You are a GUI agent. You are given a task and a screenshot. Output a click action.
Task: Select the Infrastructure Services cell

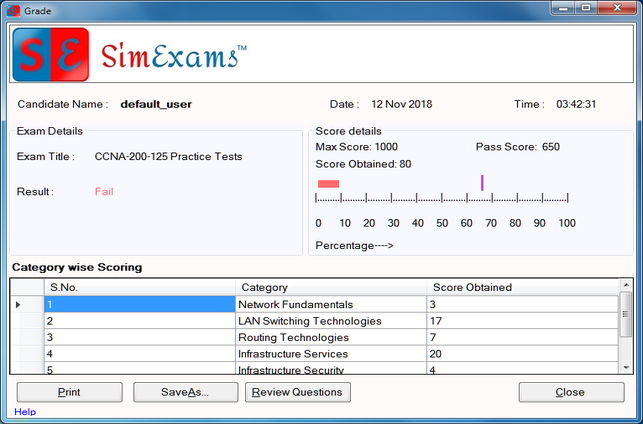pyautogui.click(x=331, y=354)
